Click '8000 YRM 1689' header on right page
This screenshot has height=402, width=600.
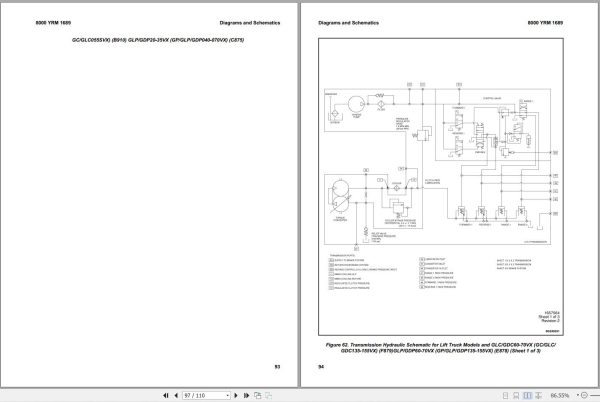(545, 23)
